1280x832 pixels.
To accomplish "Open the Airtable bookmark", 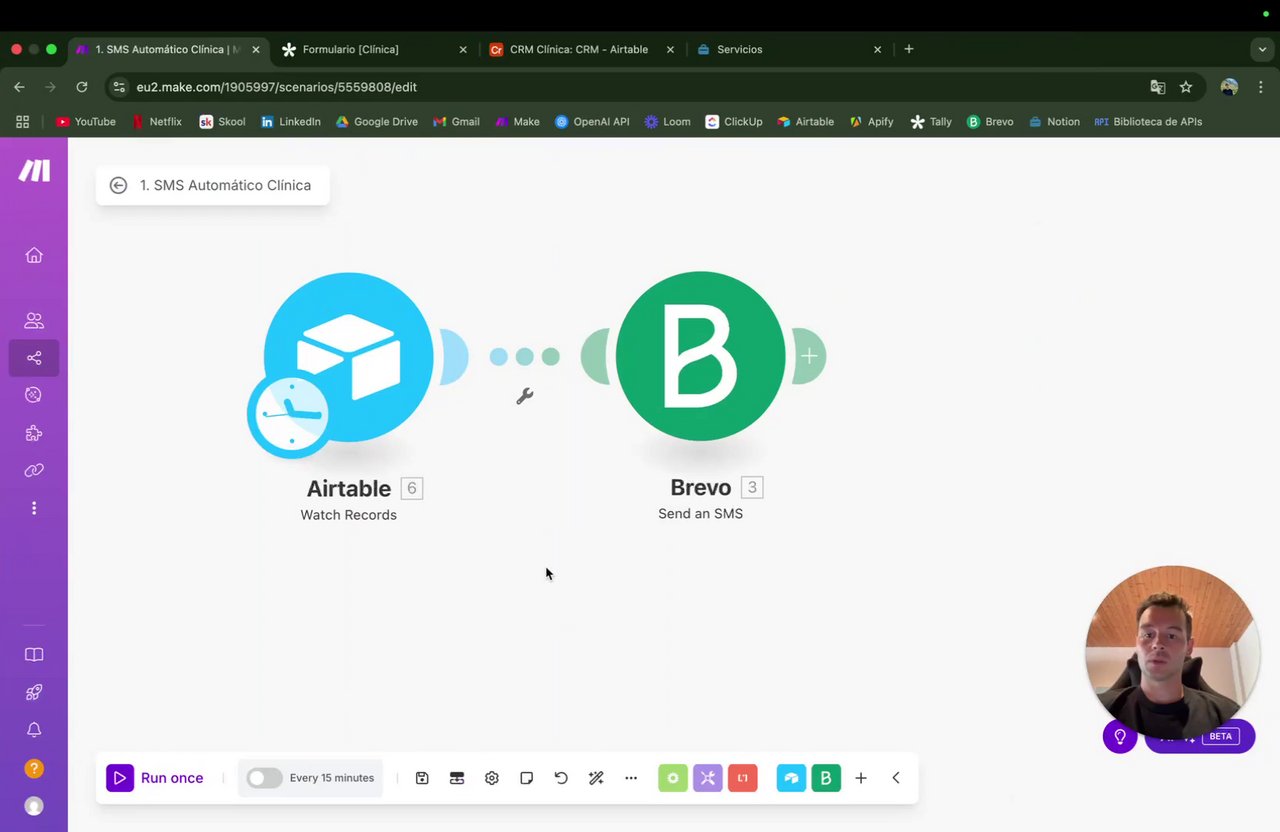I will point(806,122).
